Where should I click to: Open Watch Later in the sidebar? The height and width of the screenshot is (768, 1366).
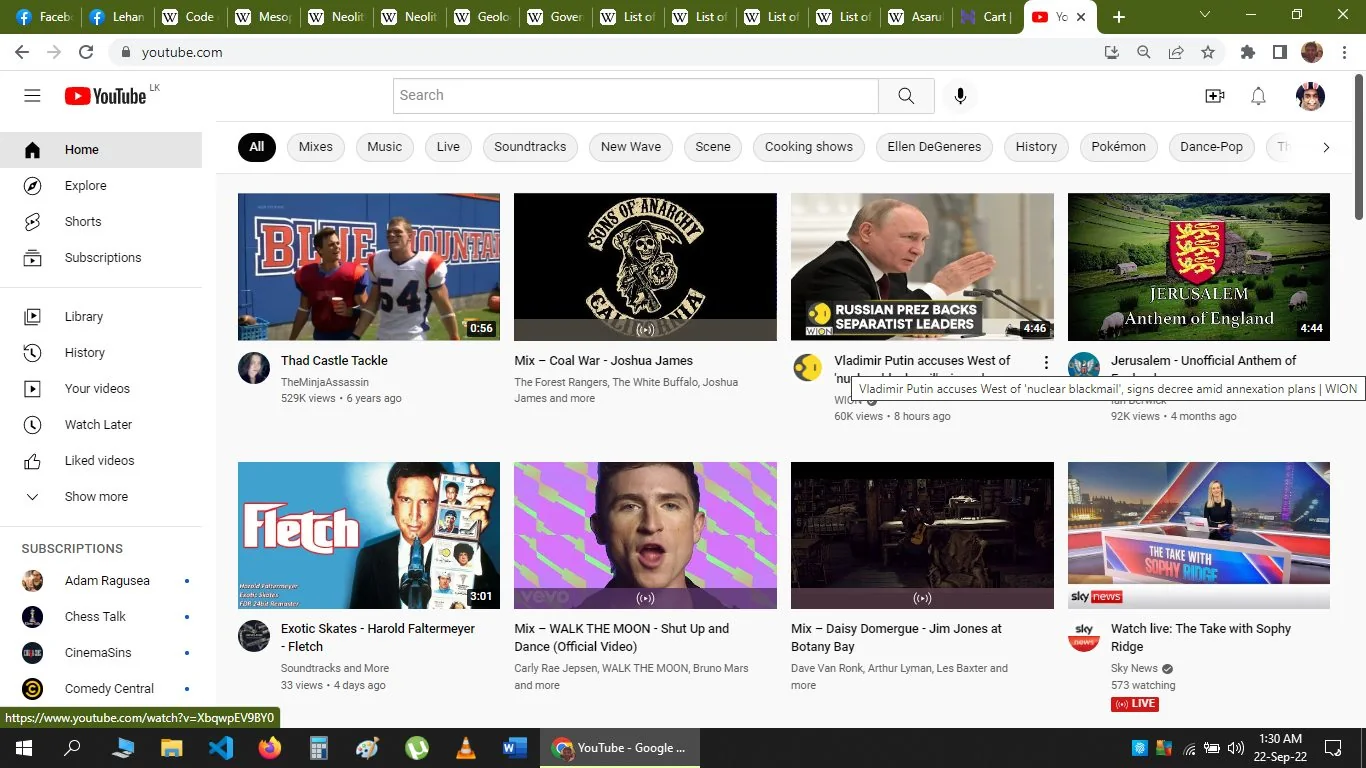click(101, 425)
